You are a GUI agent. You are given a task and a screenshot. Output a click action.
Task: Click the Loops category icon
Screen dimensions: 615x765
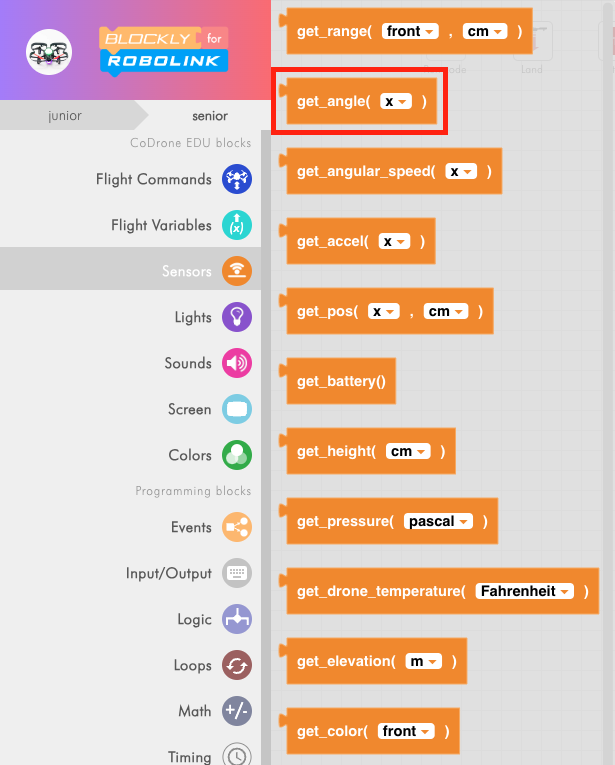(237, 665)
